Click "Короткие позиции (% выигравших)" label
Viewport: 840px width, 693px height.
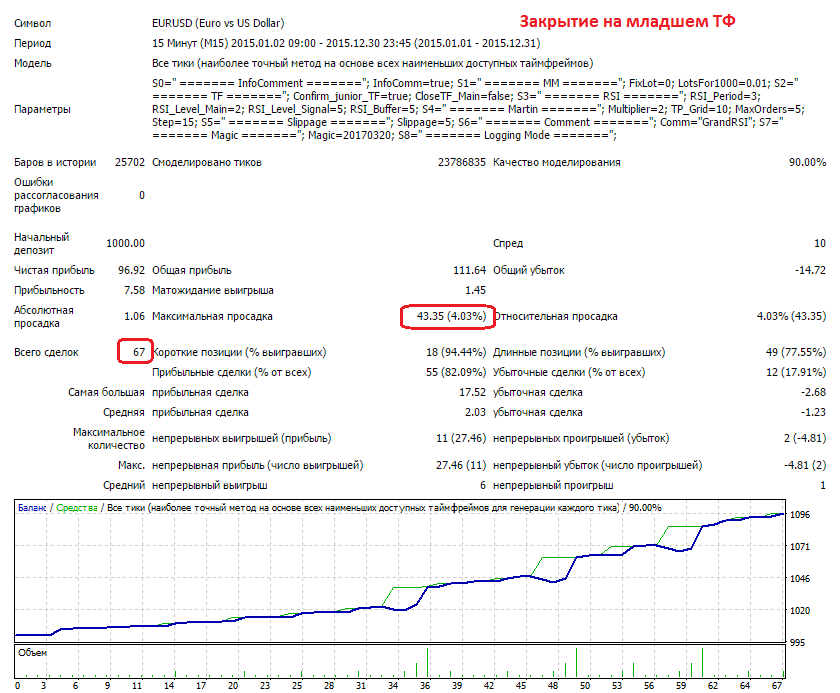(x=239, y=352)
